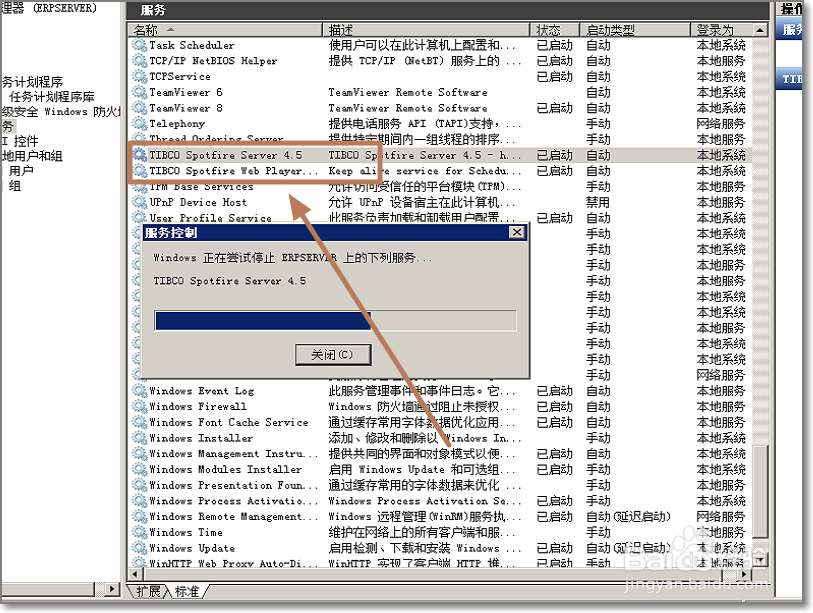
Task: Click the Windows Remote Management gear icon
Action: point(139,517)
